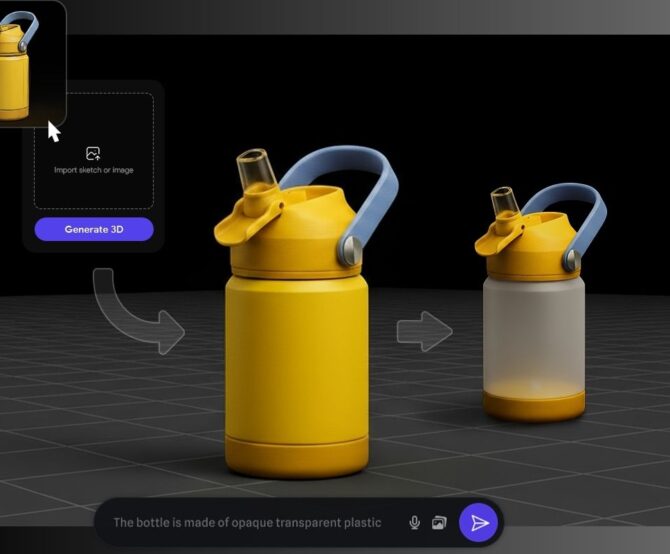
Task: Click the microphone voice input icon
Action: 414,523
